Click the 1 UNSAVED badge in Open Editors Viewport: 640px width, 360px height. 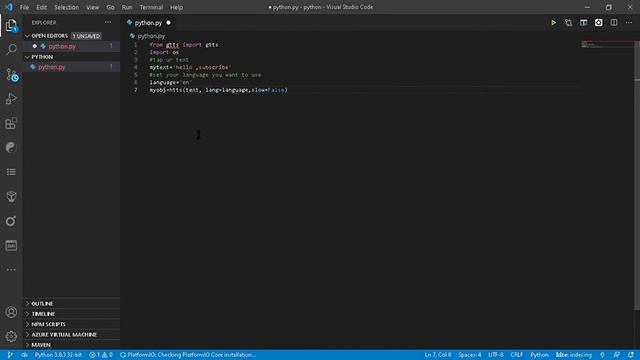86,36
